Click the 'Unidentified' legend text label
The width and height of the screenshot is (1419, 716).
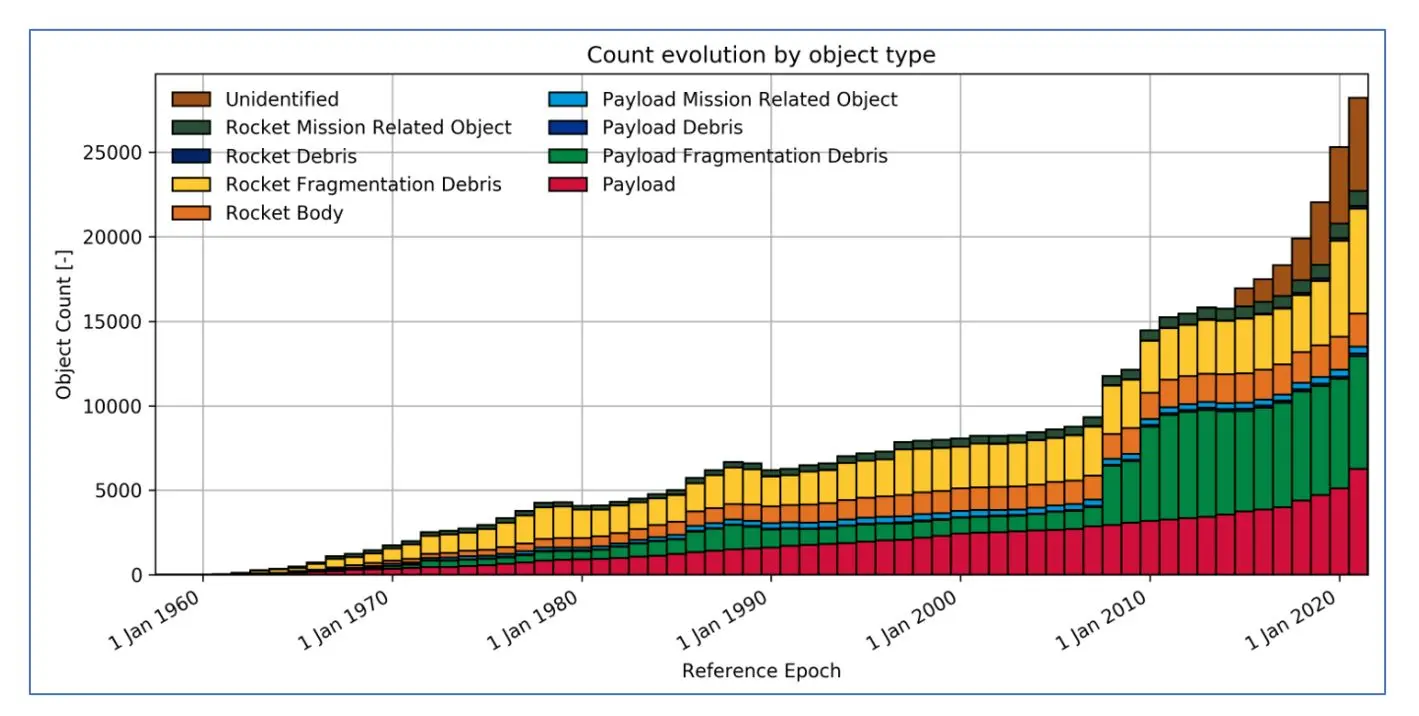pos(282,99)
